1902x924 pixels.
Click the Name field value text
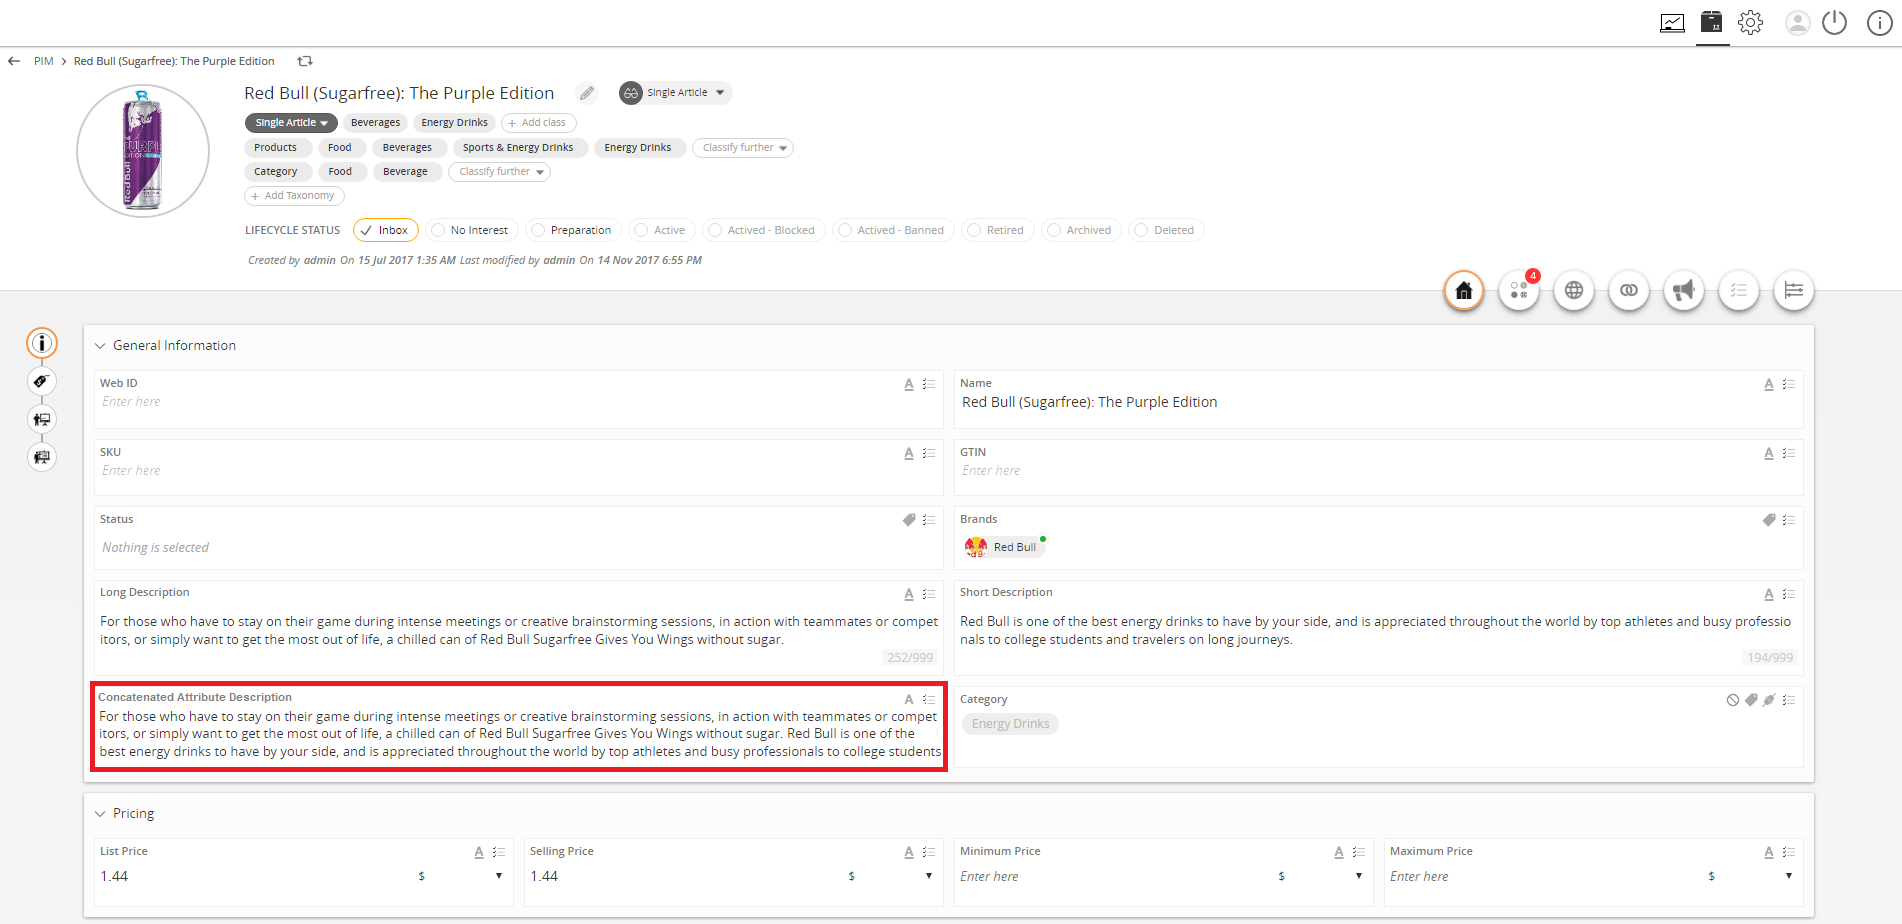pyautogui.click(x=1089, y=402)
